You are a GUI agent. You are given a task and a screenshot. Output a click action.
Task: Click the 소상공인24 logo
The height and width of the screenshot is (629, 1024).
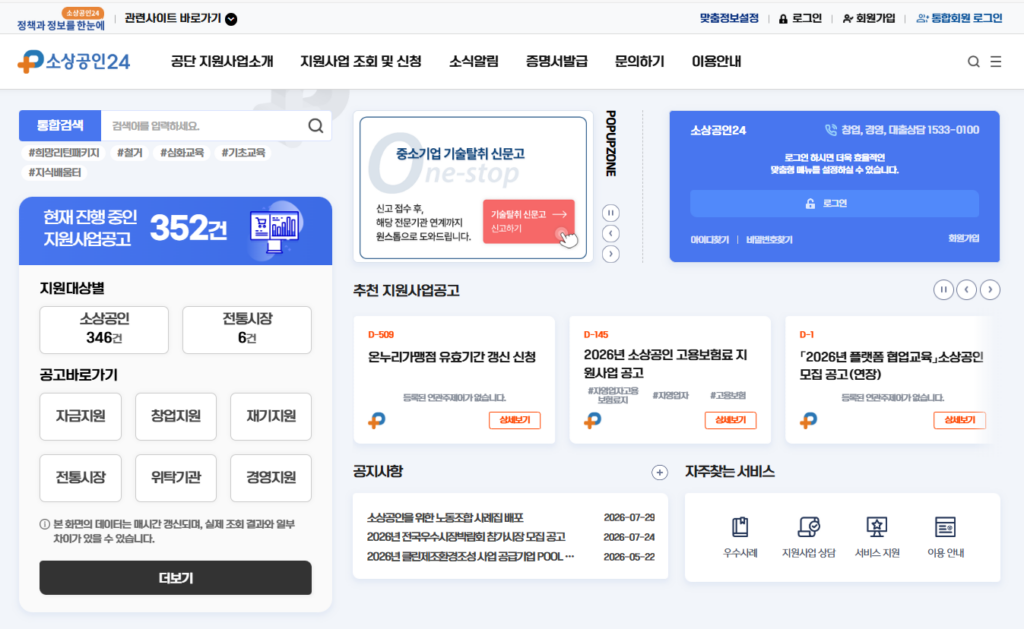tap(74, 61)
